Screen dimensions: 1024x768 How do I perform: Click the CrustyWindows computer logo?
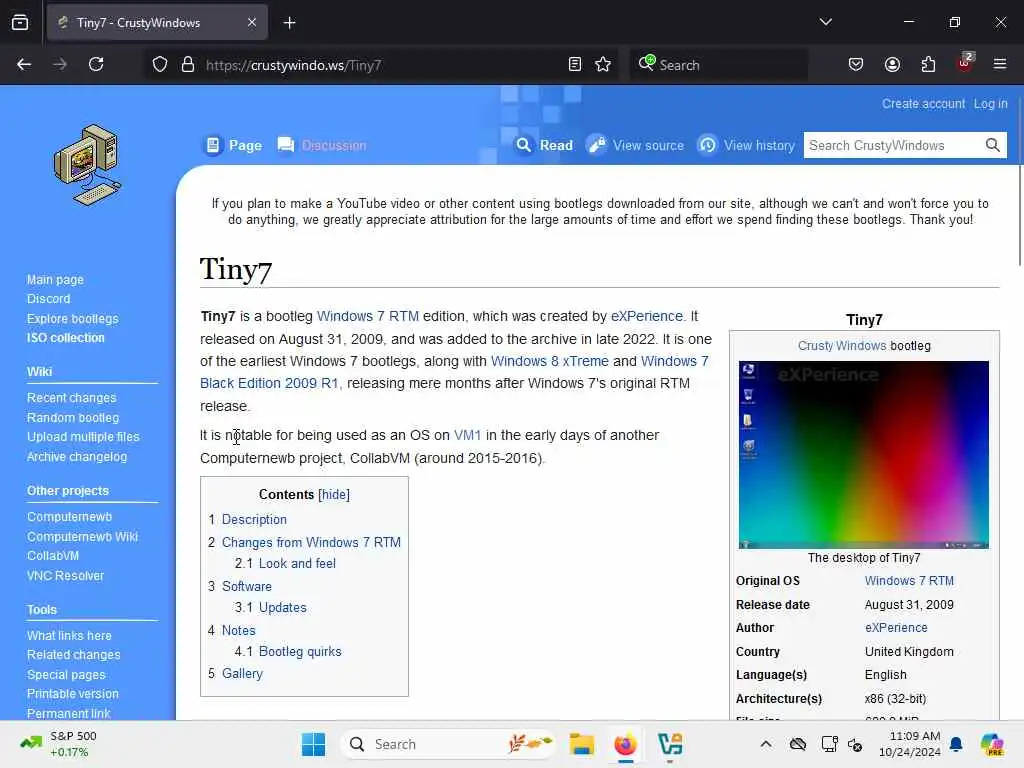[x=88, y=165]
